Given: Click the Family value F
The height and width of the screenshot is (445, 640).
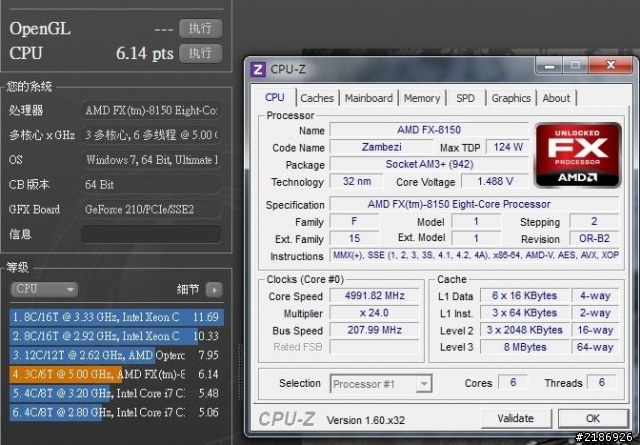Looking at the screenshot, I should 354,221.
